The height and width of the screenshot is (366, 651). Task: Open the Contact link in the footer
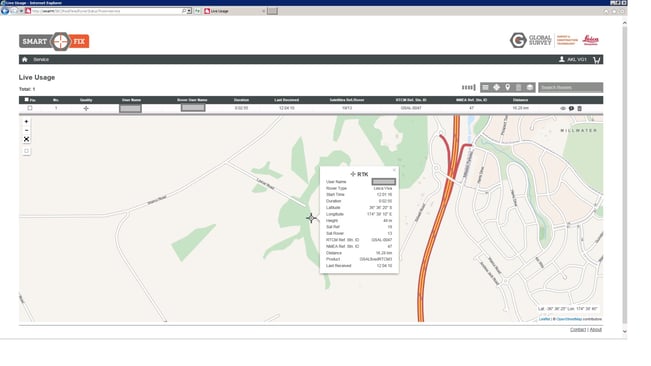(x=578, y=329)
